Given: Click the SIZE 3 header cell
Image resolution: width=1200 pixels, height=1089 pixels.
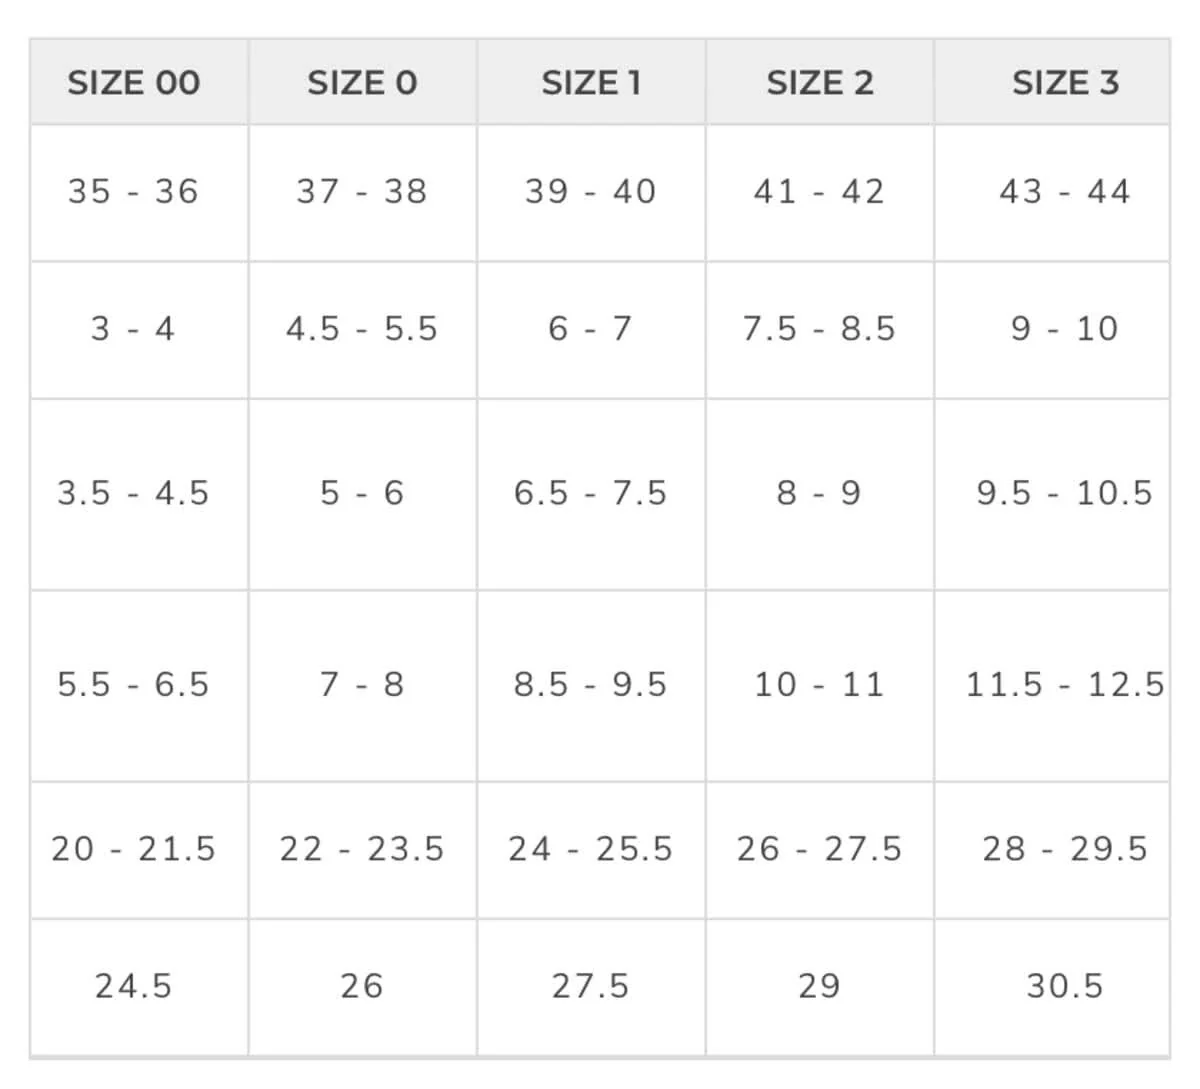Looking at the screenshot, I should 1065,83.
